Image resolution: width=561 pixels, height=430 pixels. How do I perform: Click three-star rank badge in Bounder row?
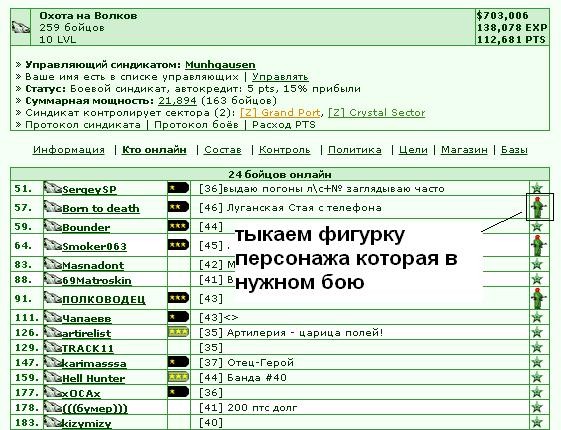(x=178, y=226)
